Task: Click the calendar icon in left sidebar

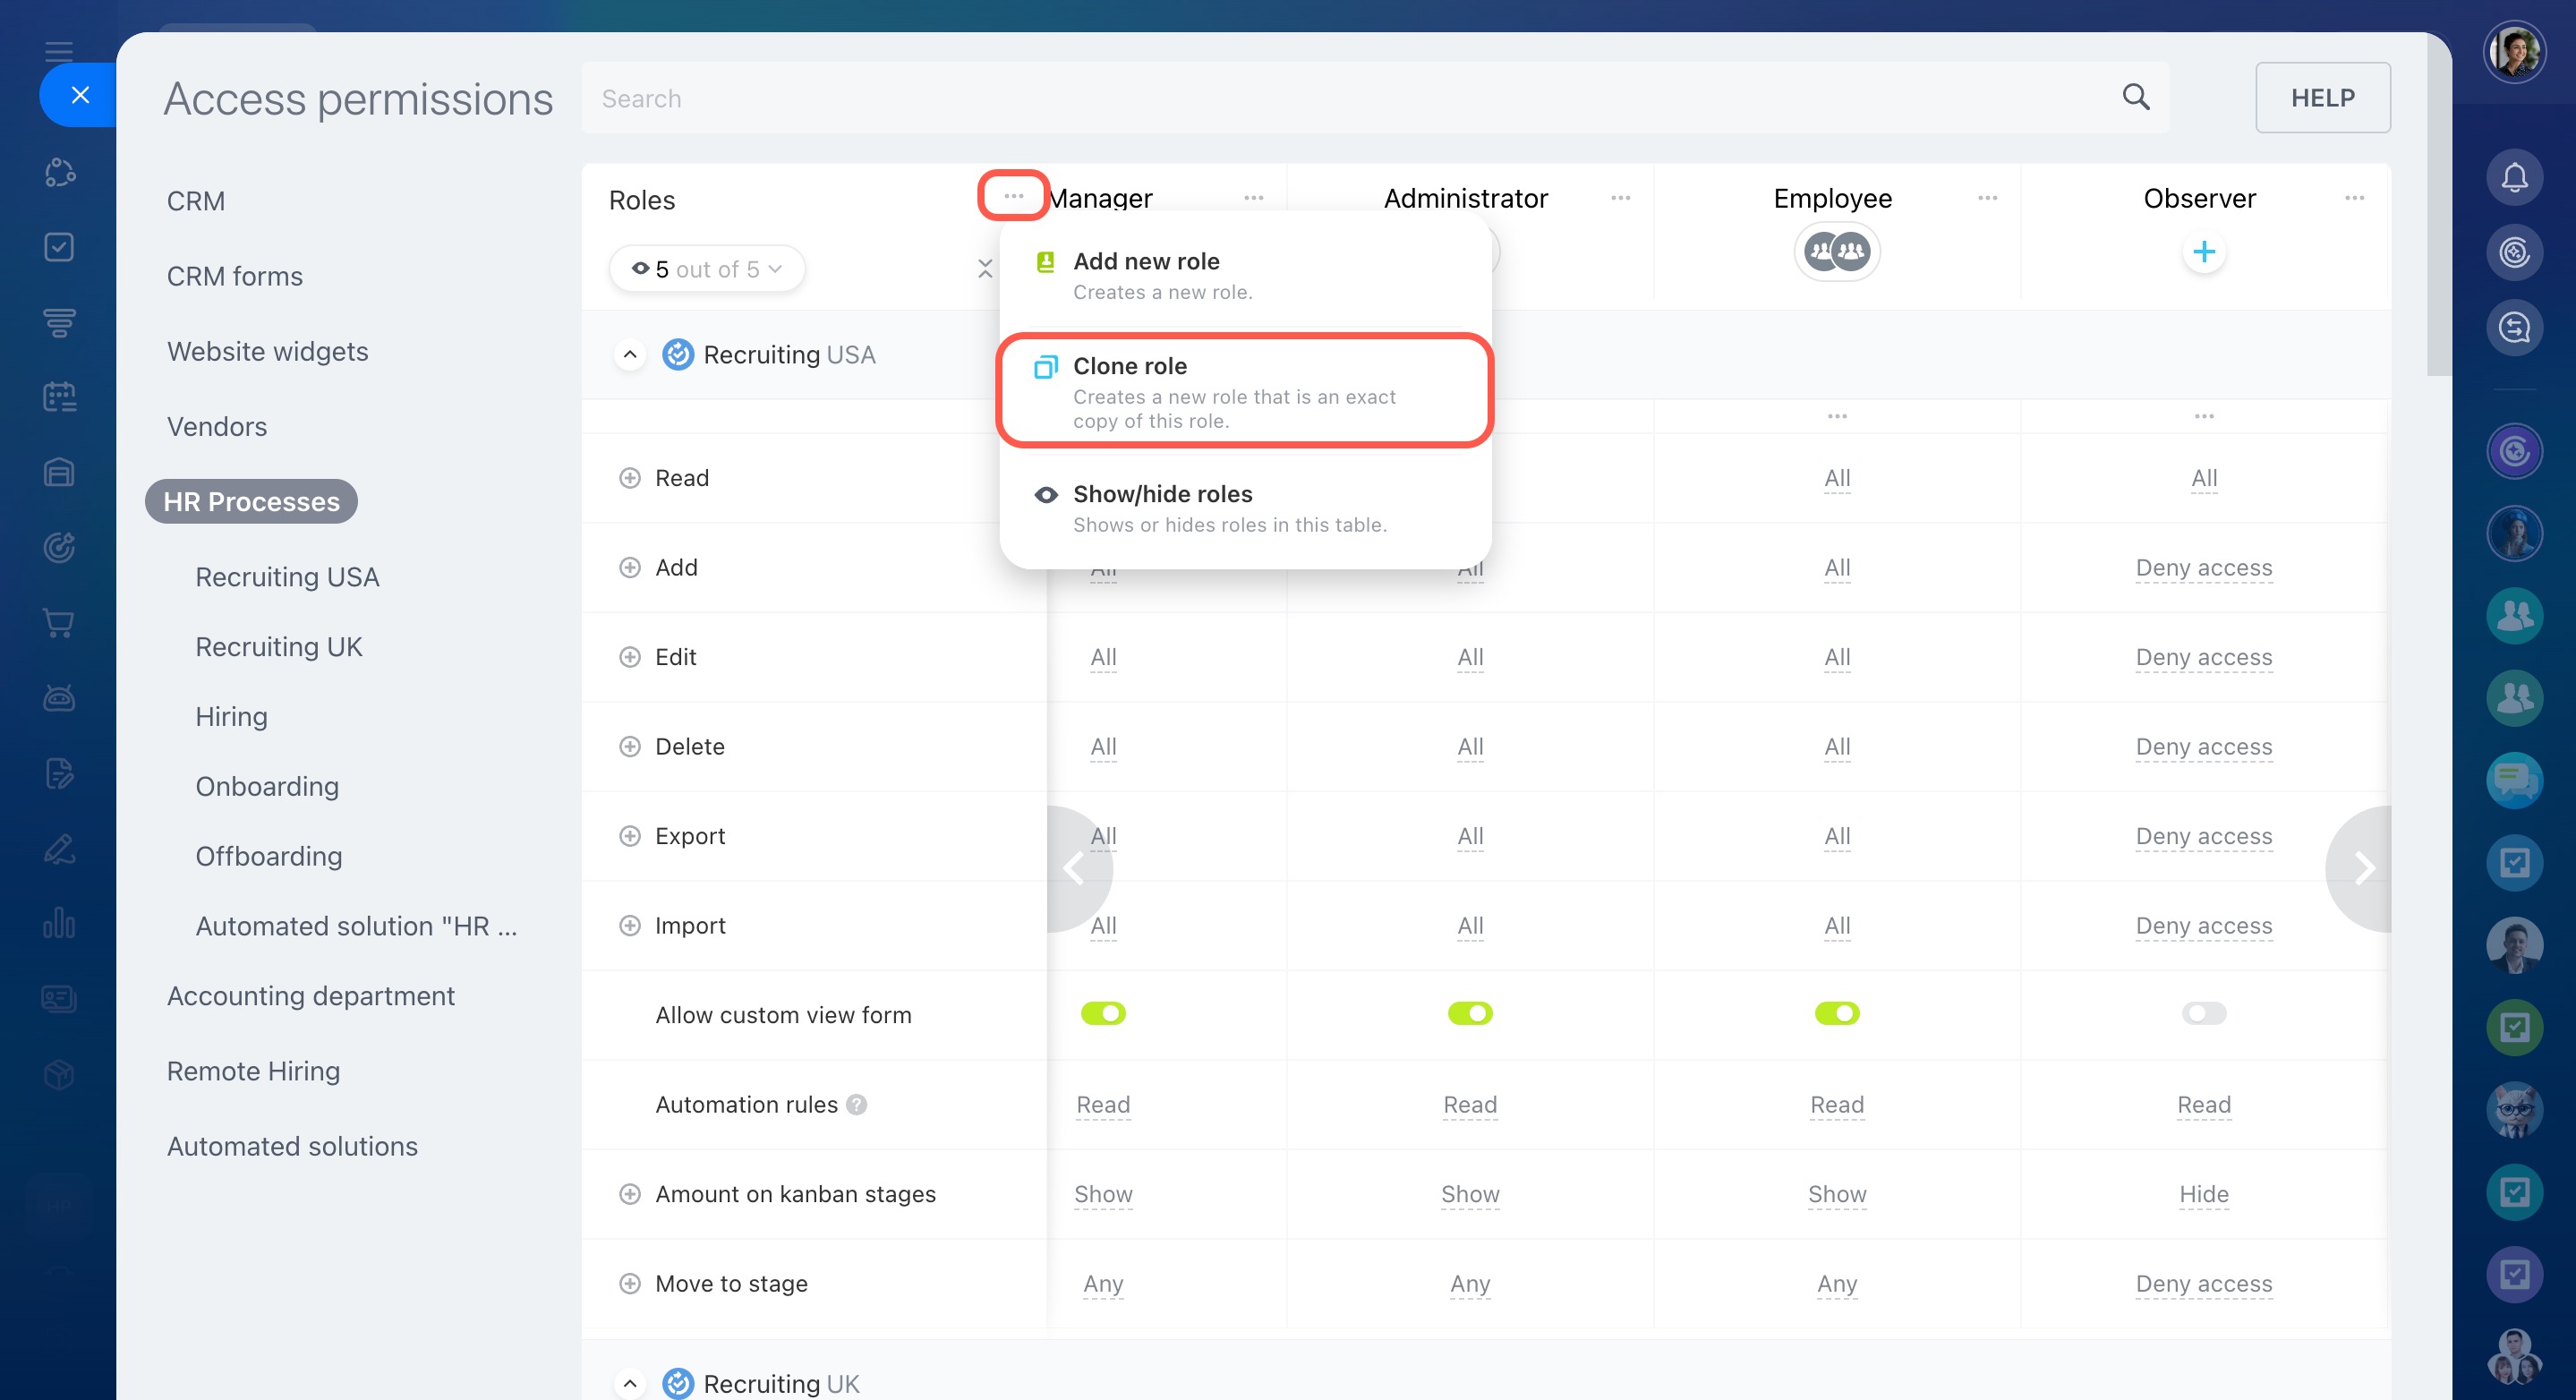Action: coord(59,397)
